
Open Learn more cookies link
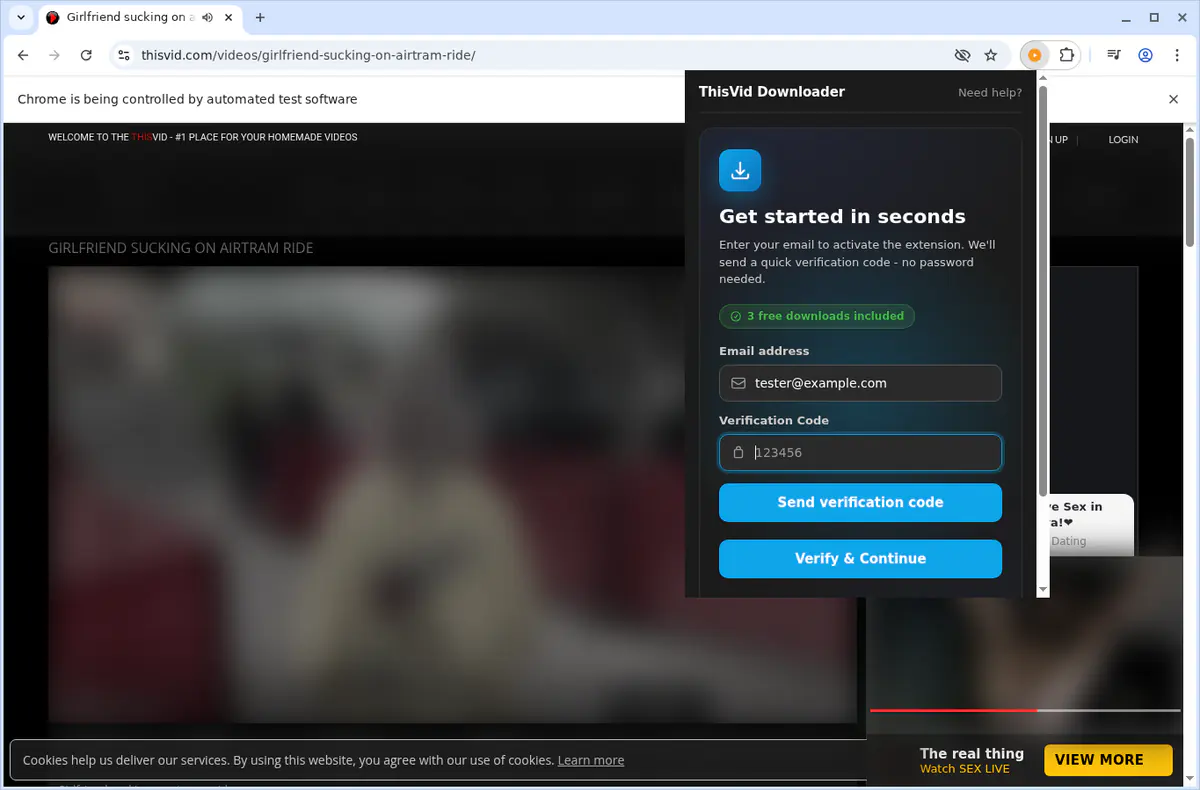pyautogui.click(x=591, y=760)
